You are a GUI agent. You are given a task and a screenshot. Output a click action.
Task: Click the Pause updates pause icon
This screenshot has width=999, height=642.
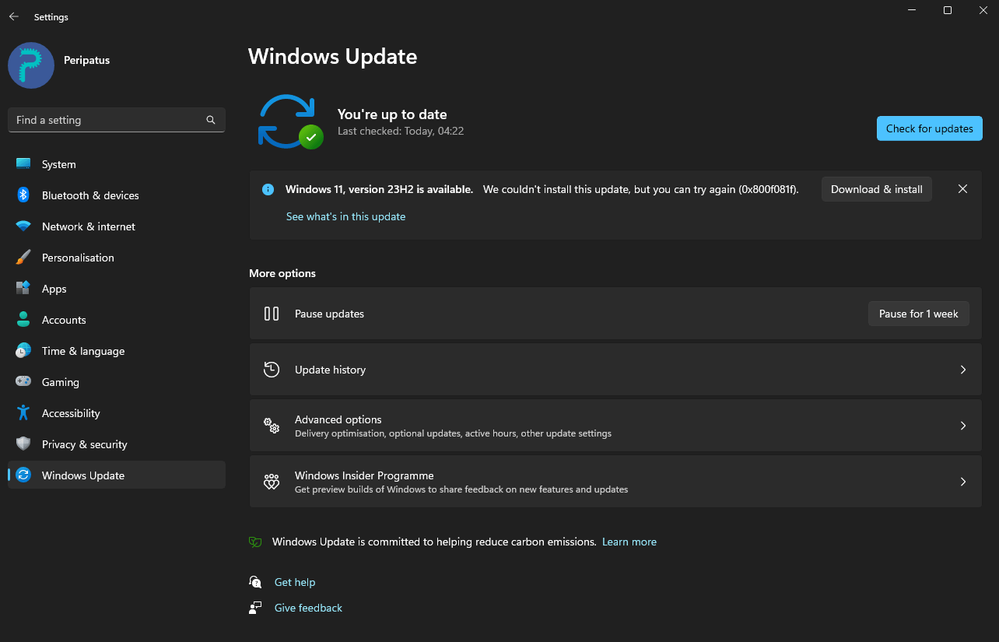pyautogui.click(x=271, y=313)
